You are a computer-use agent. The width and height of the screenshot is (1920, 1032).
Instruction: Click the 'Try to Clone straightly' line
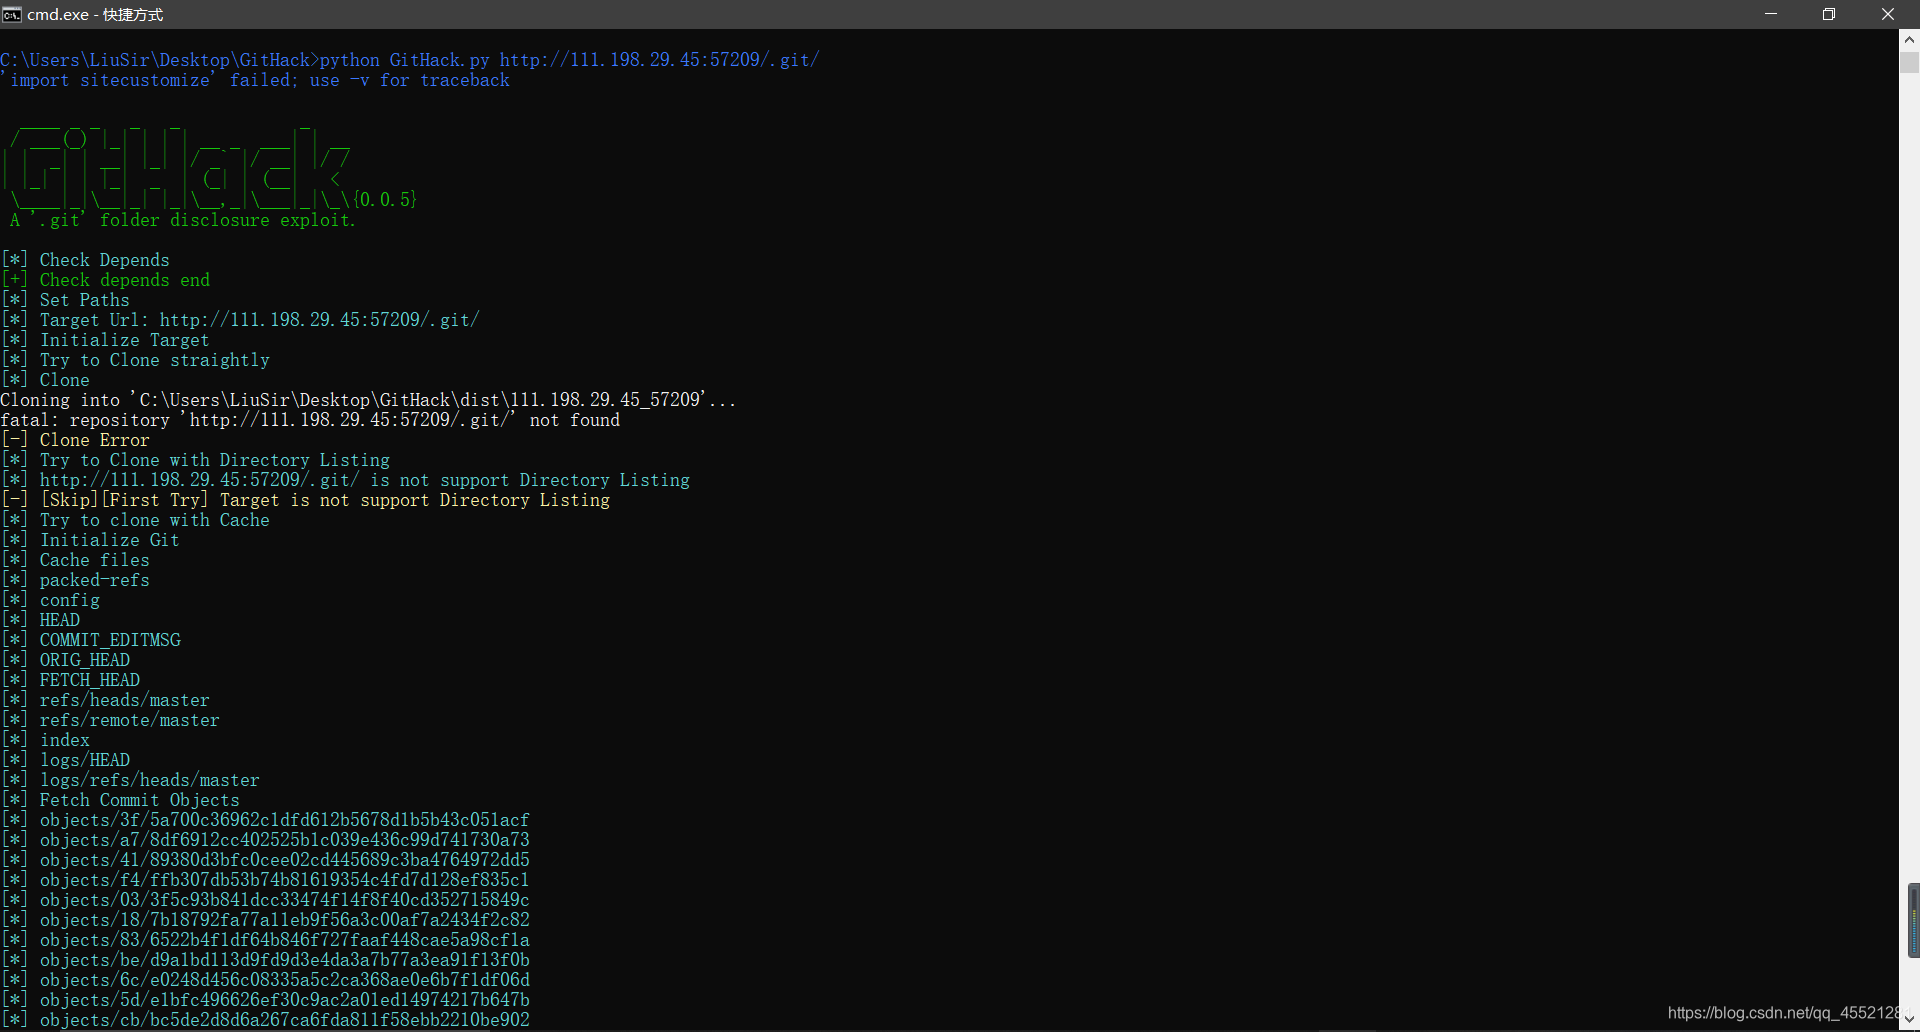pyautogui.click(x=136, y=360)
